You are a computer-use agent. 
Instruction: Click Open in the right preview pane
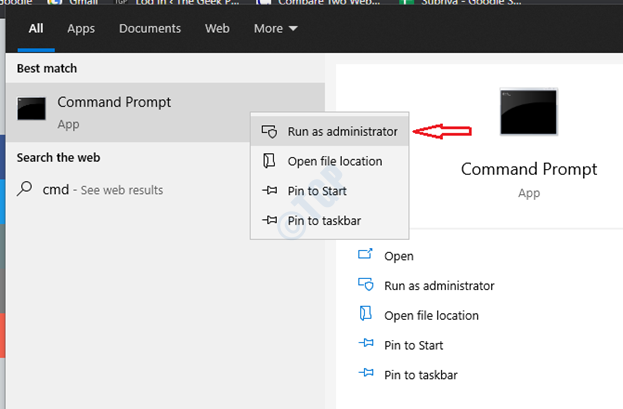coord(399,256)
